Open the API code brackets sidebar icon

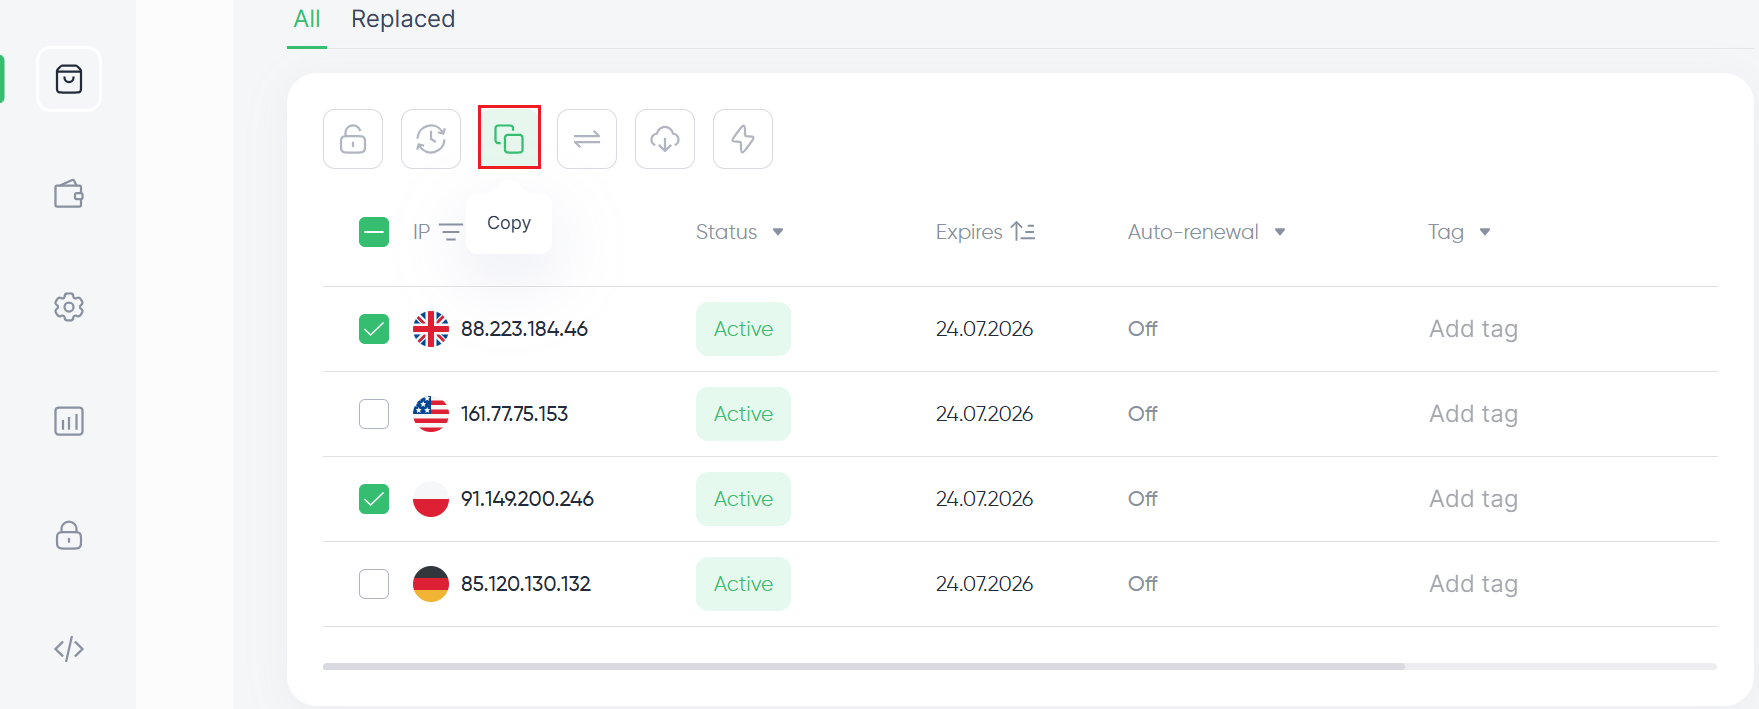[69, 649]
